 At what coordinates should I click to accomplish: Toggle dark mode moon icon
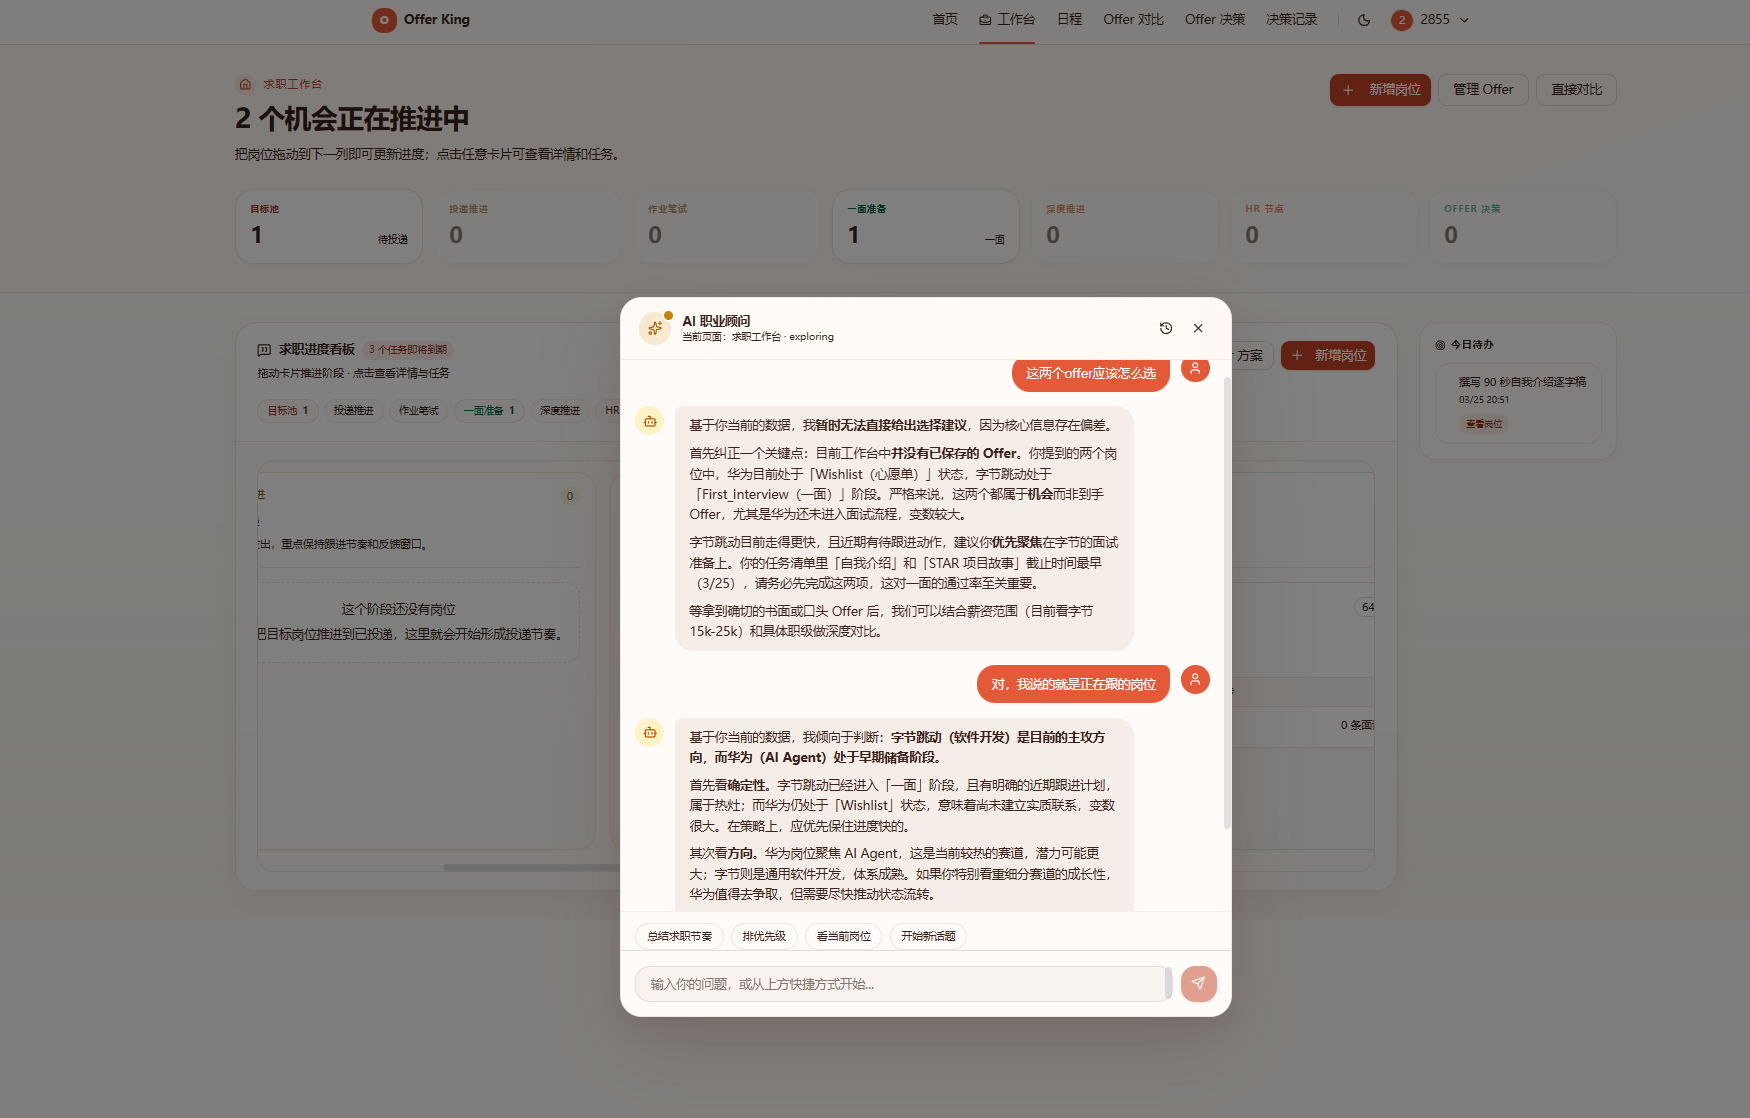click(1364, 20)
